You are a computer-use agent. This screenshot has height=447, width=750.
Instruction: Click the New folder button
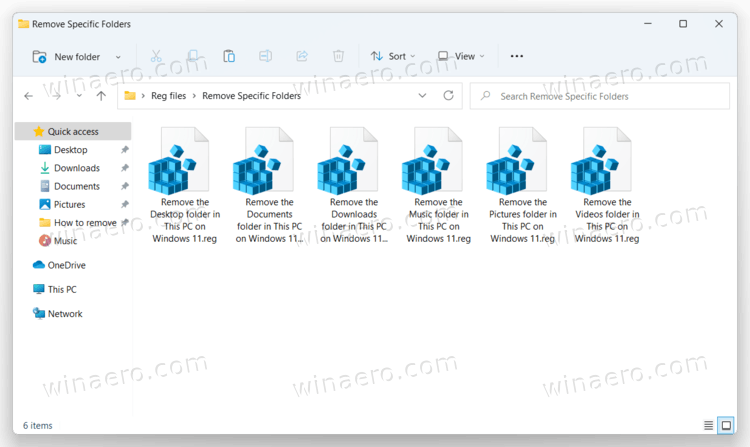click(67, 57)
